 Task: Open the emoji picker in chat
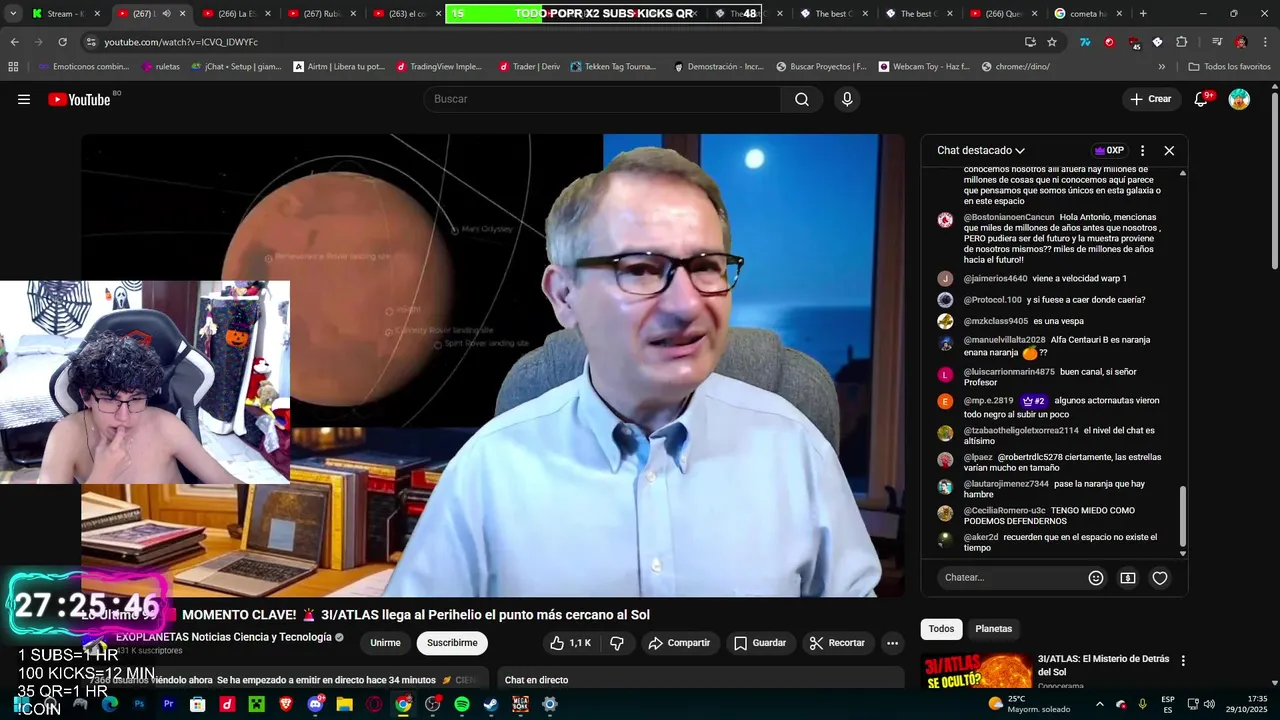(x=1096, y=578)
